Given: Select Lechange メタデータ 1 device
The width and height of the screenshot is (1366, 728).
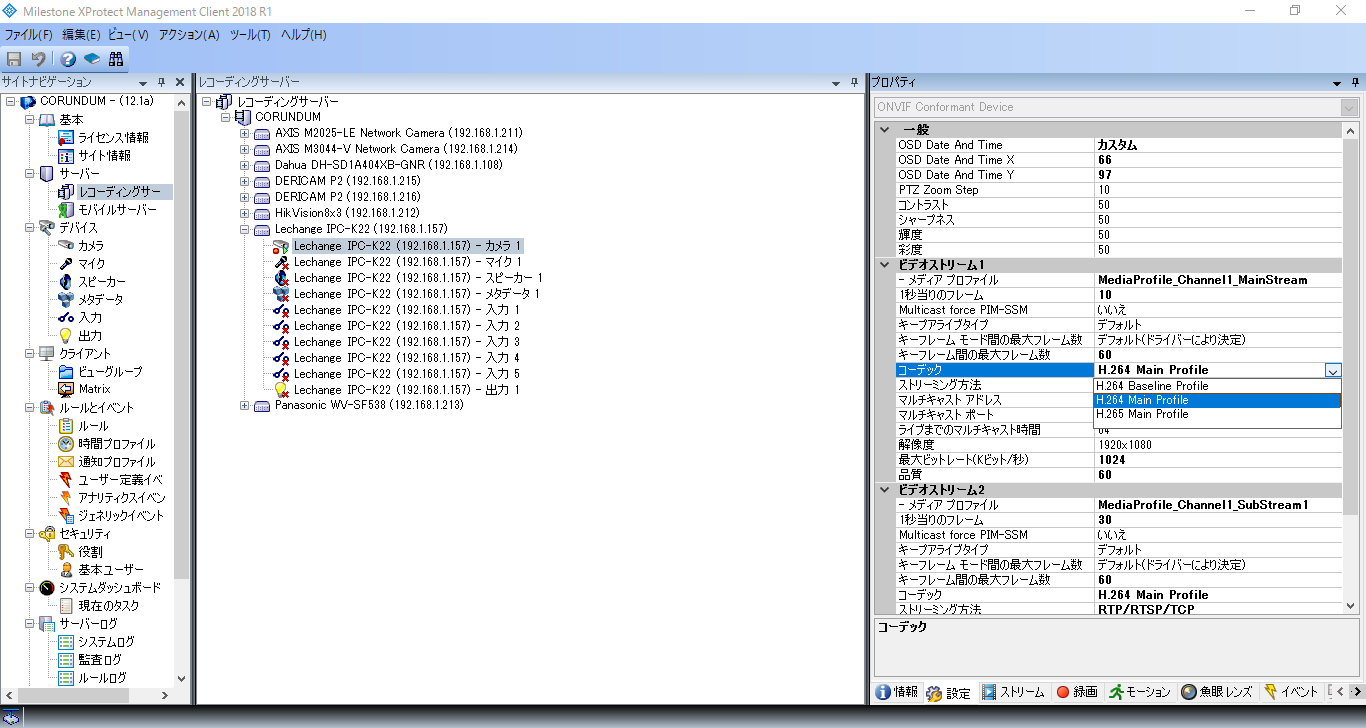Looking at the screenshot, I should 417,294.
